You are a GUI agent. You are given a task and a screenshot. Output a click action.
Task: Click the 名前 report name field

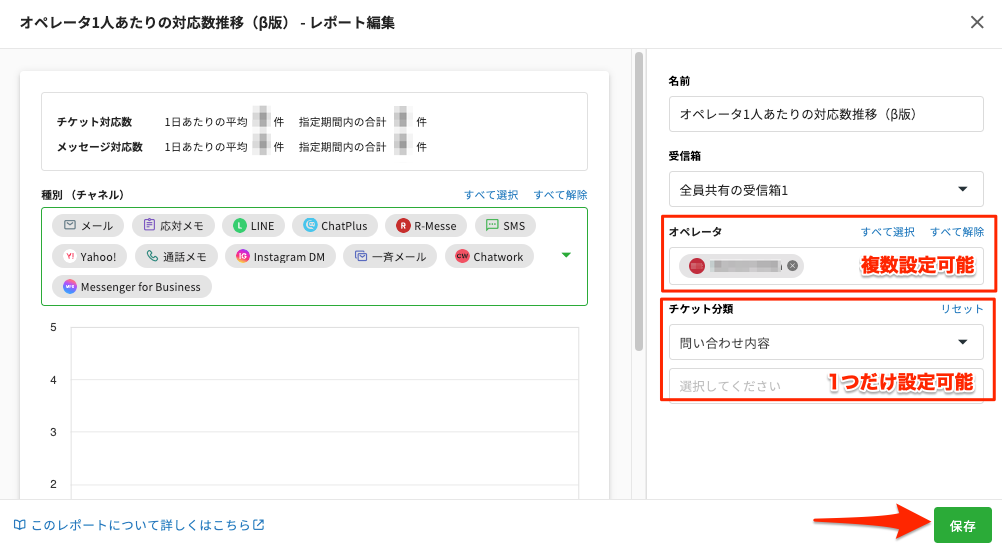[825, 115]
